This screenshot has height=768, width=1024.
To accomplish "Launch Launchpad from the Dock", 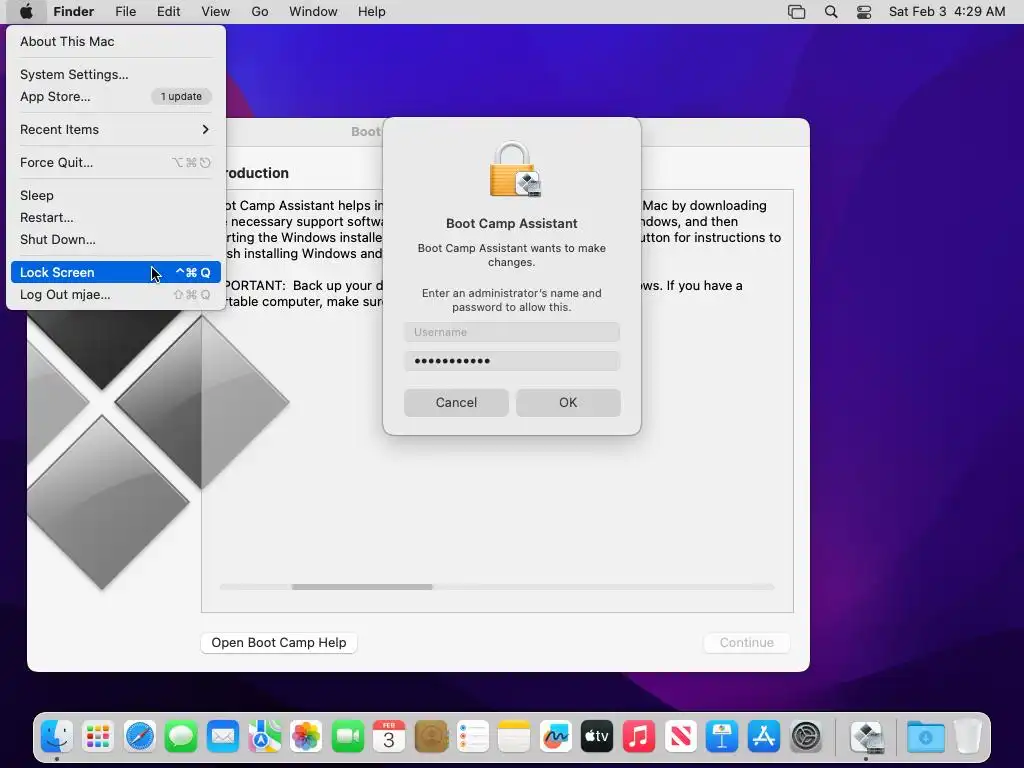I will point(98,737).
